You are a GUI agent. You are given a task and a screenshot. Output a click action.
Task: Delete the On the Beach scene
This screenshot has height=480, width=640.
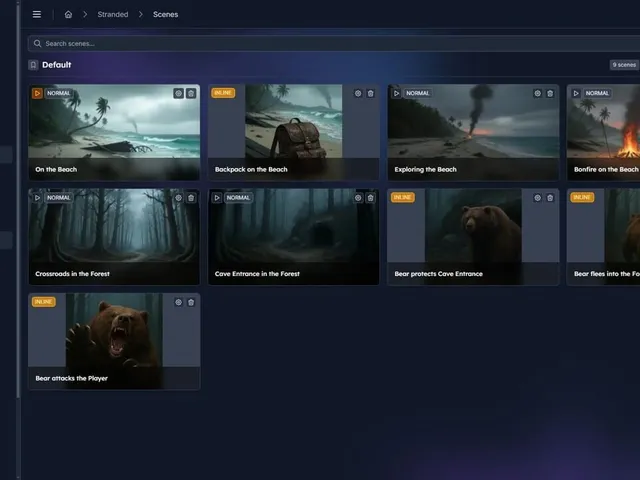(191, 93)
